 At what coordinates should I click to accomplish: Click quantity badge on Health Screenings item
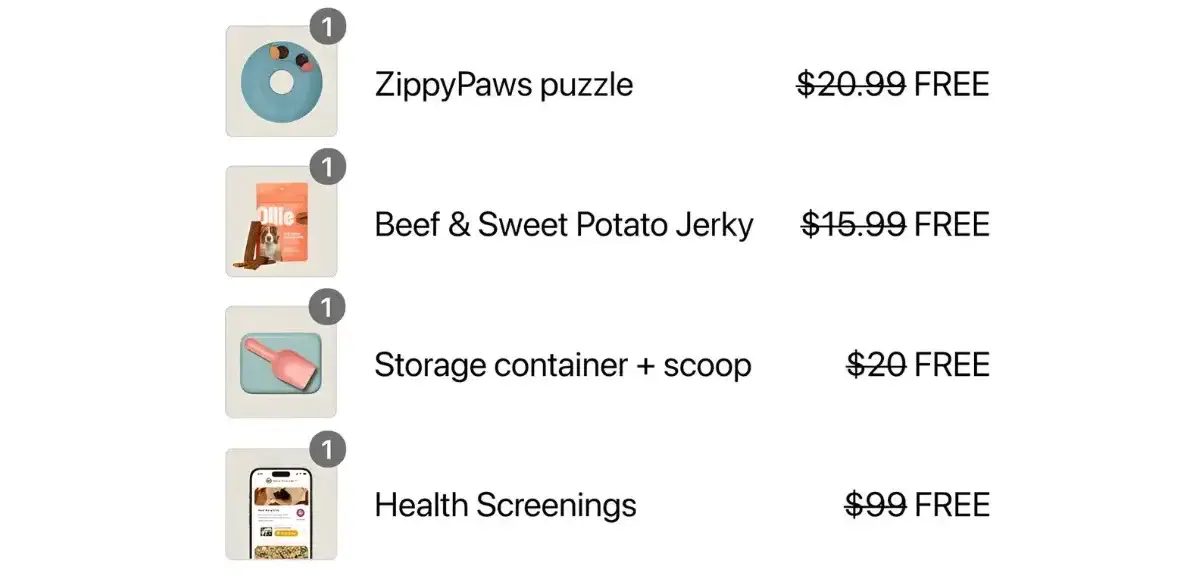coord(327,450)
